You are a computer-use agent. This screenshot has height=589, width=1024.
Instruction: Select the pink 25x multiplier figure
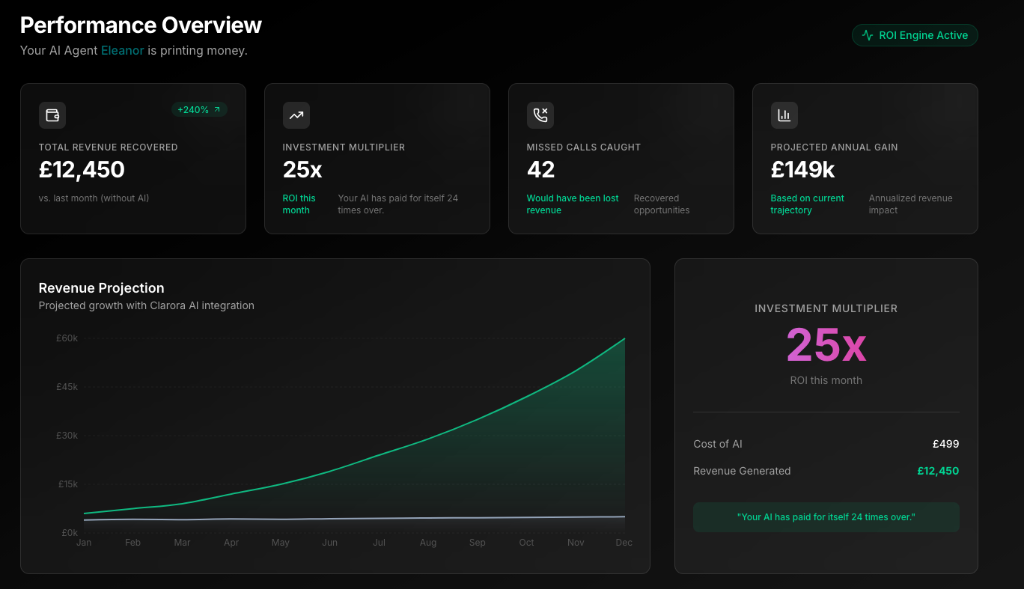825,343
